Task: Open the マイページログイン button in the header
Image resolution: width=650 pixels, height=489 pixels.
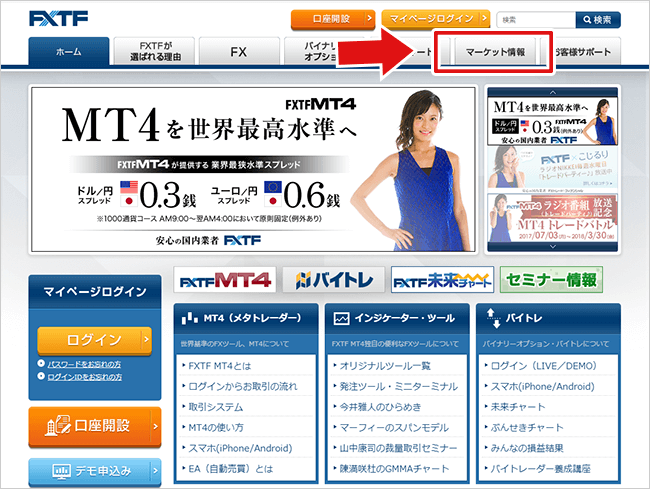Action: (x=435, y=19)
